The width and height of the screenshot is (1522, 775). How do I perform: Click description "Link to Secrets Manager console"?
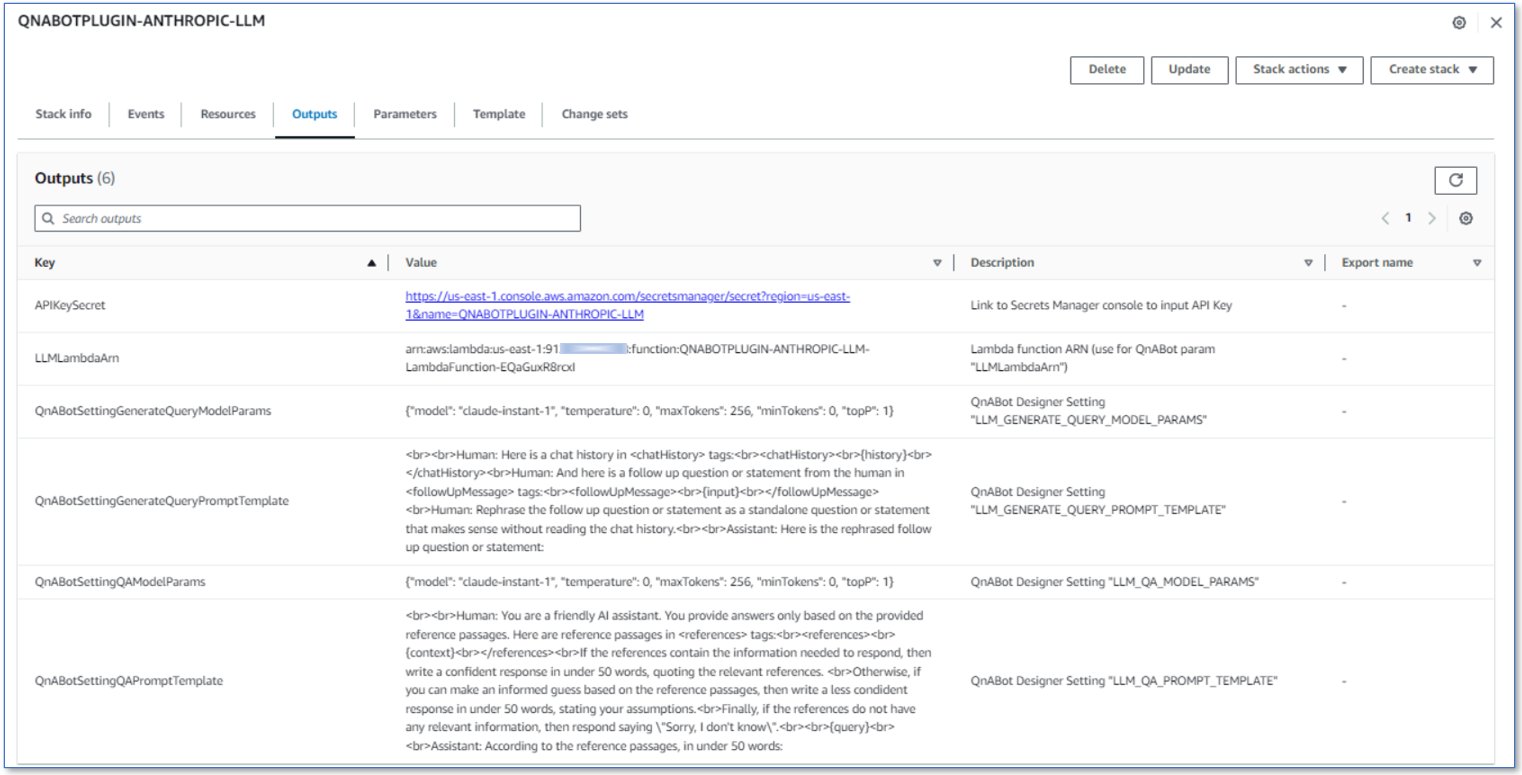click(1101, 306)
